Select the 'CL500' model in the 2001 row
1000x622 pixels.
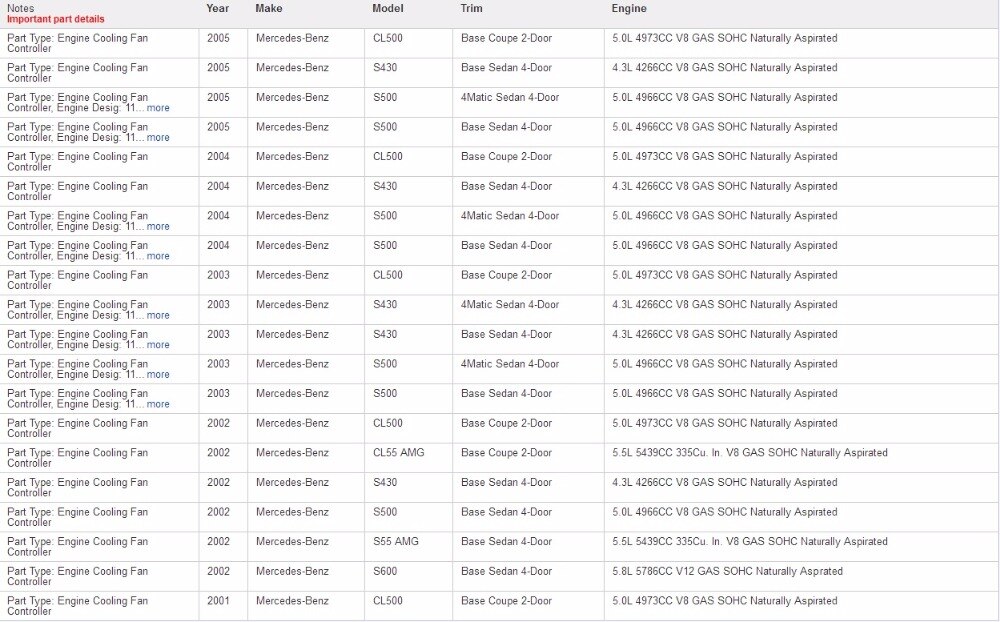(388, 600)
